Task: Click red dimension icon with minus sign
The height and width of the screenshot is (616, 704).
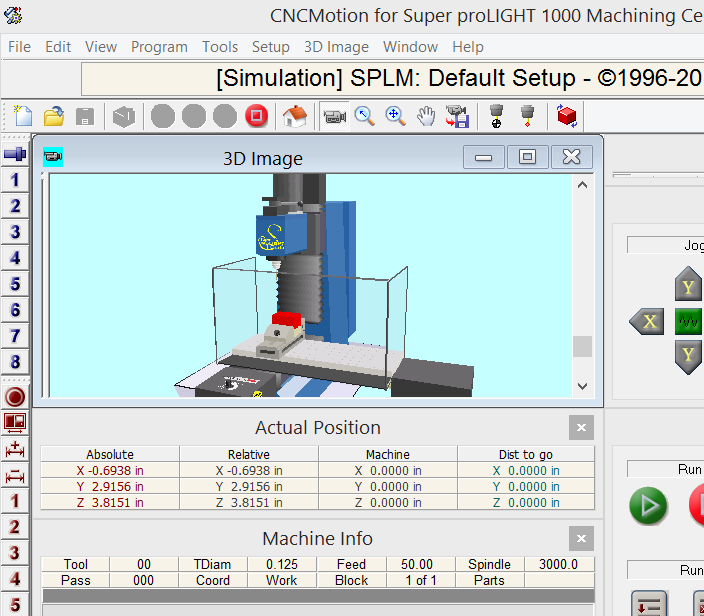Action: [x=15, y=475]
